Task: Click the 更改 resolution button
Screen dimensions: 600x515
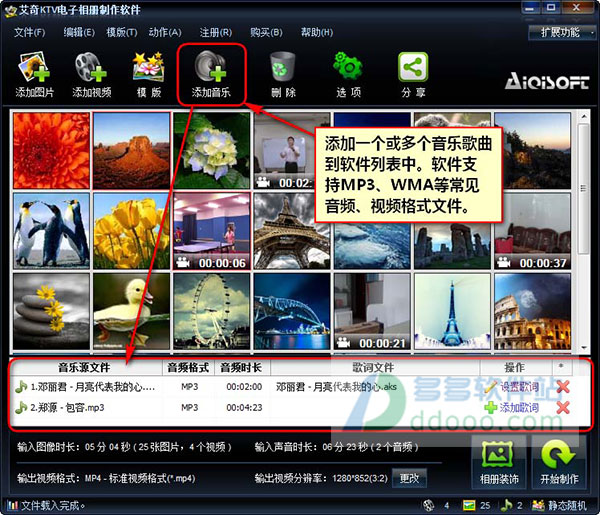Action: [x=409, y=478]
